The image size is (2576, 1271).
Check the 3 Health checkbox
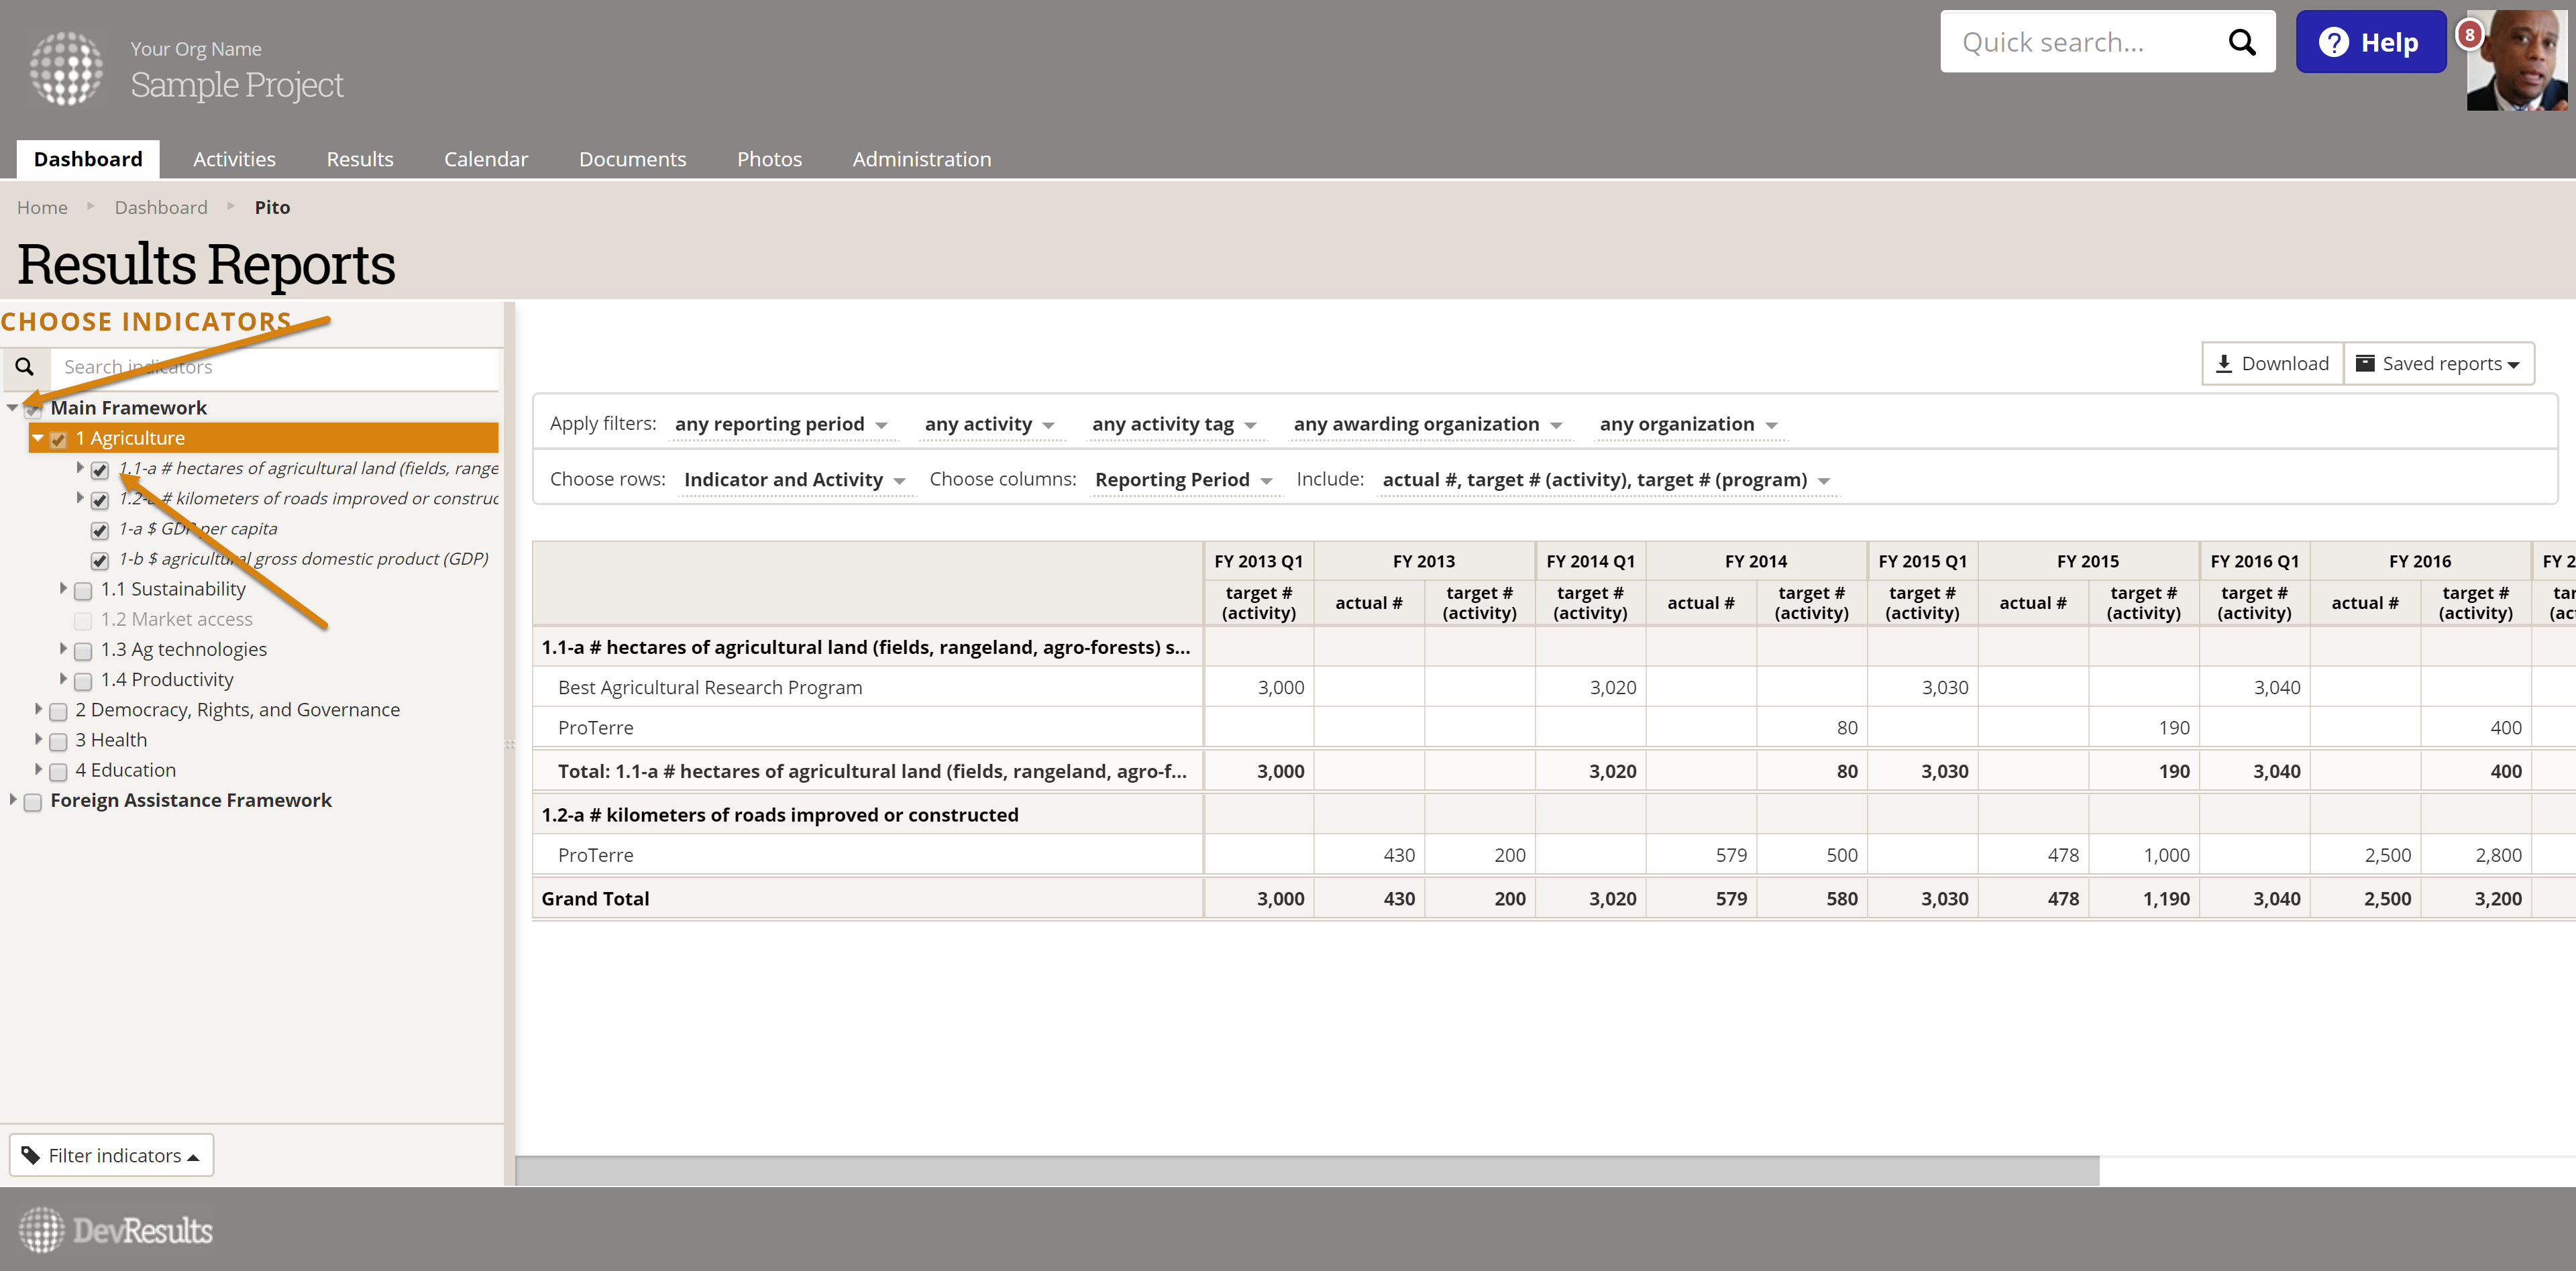pos(59,741)
